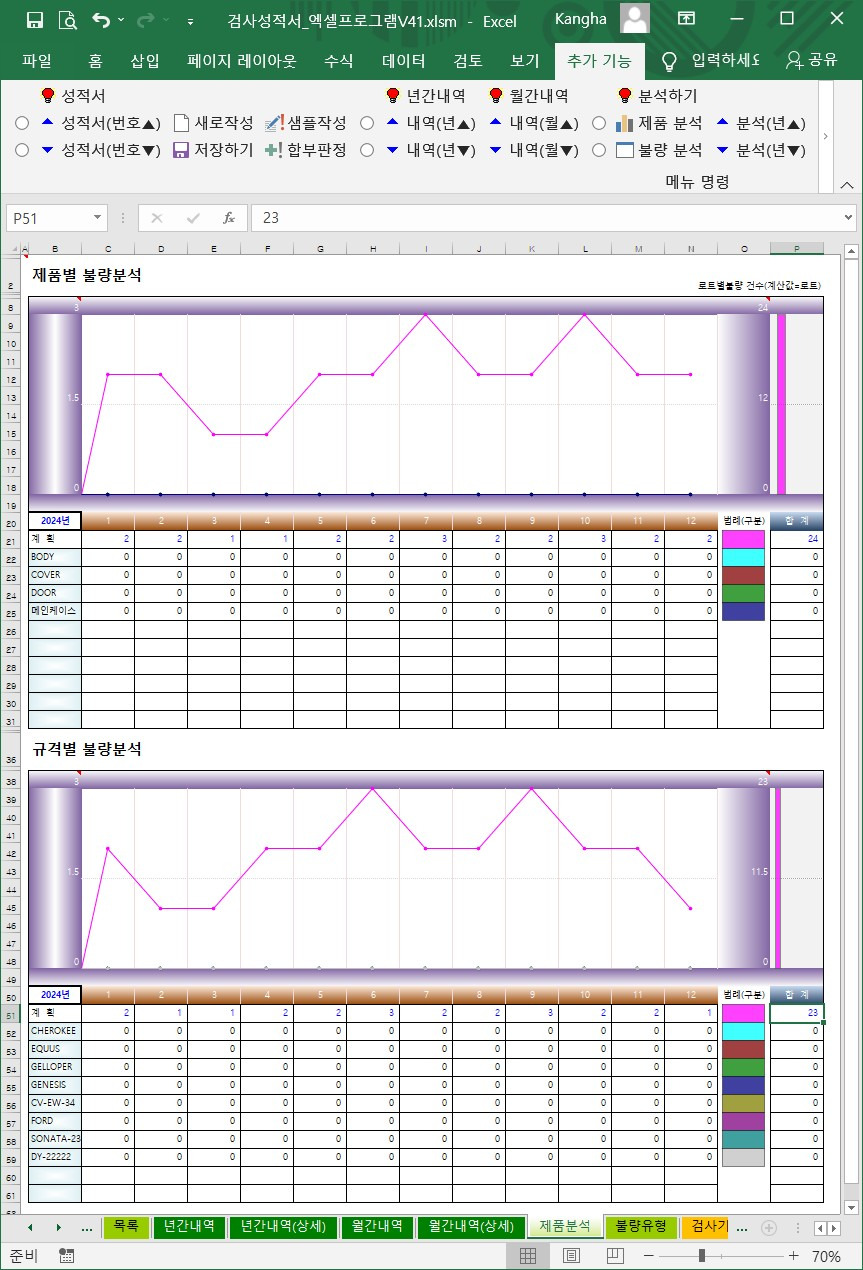
Task: Select radio button beside 불량 분석
Action: click(599, 151)
